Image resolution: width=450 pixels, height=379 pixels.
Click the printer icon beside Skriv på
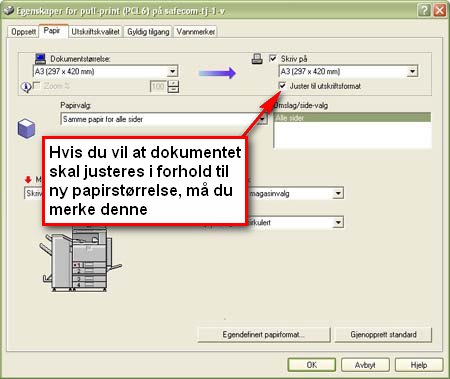[257, 59]
